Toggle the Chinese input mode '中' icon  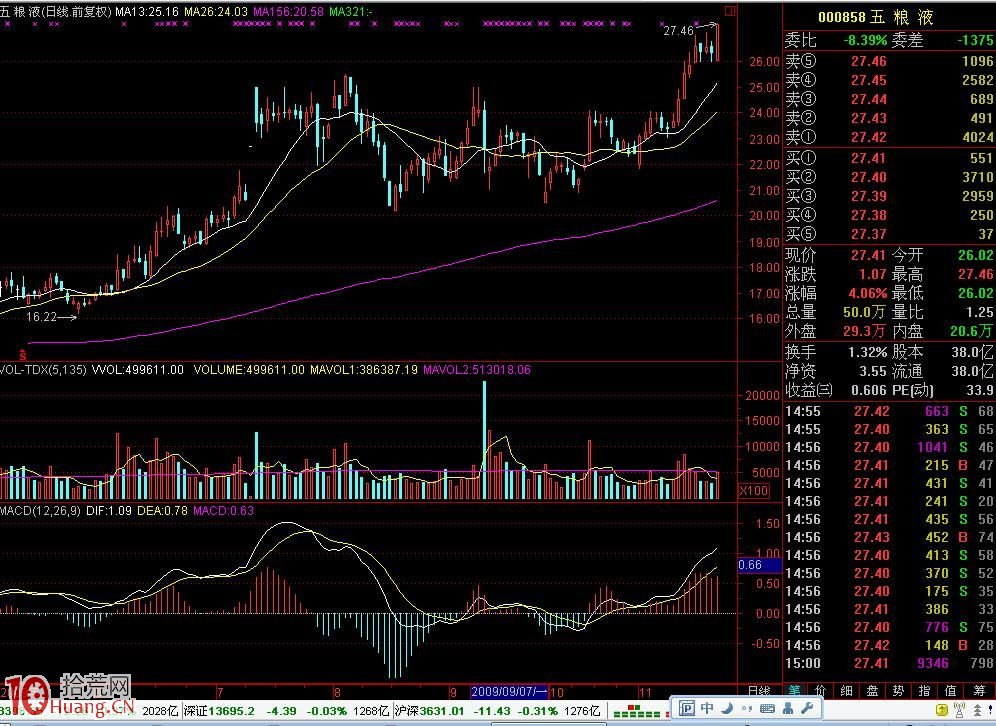[707, 708]
